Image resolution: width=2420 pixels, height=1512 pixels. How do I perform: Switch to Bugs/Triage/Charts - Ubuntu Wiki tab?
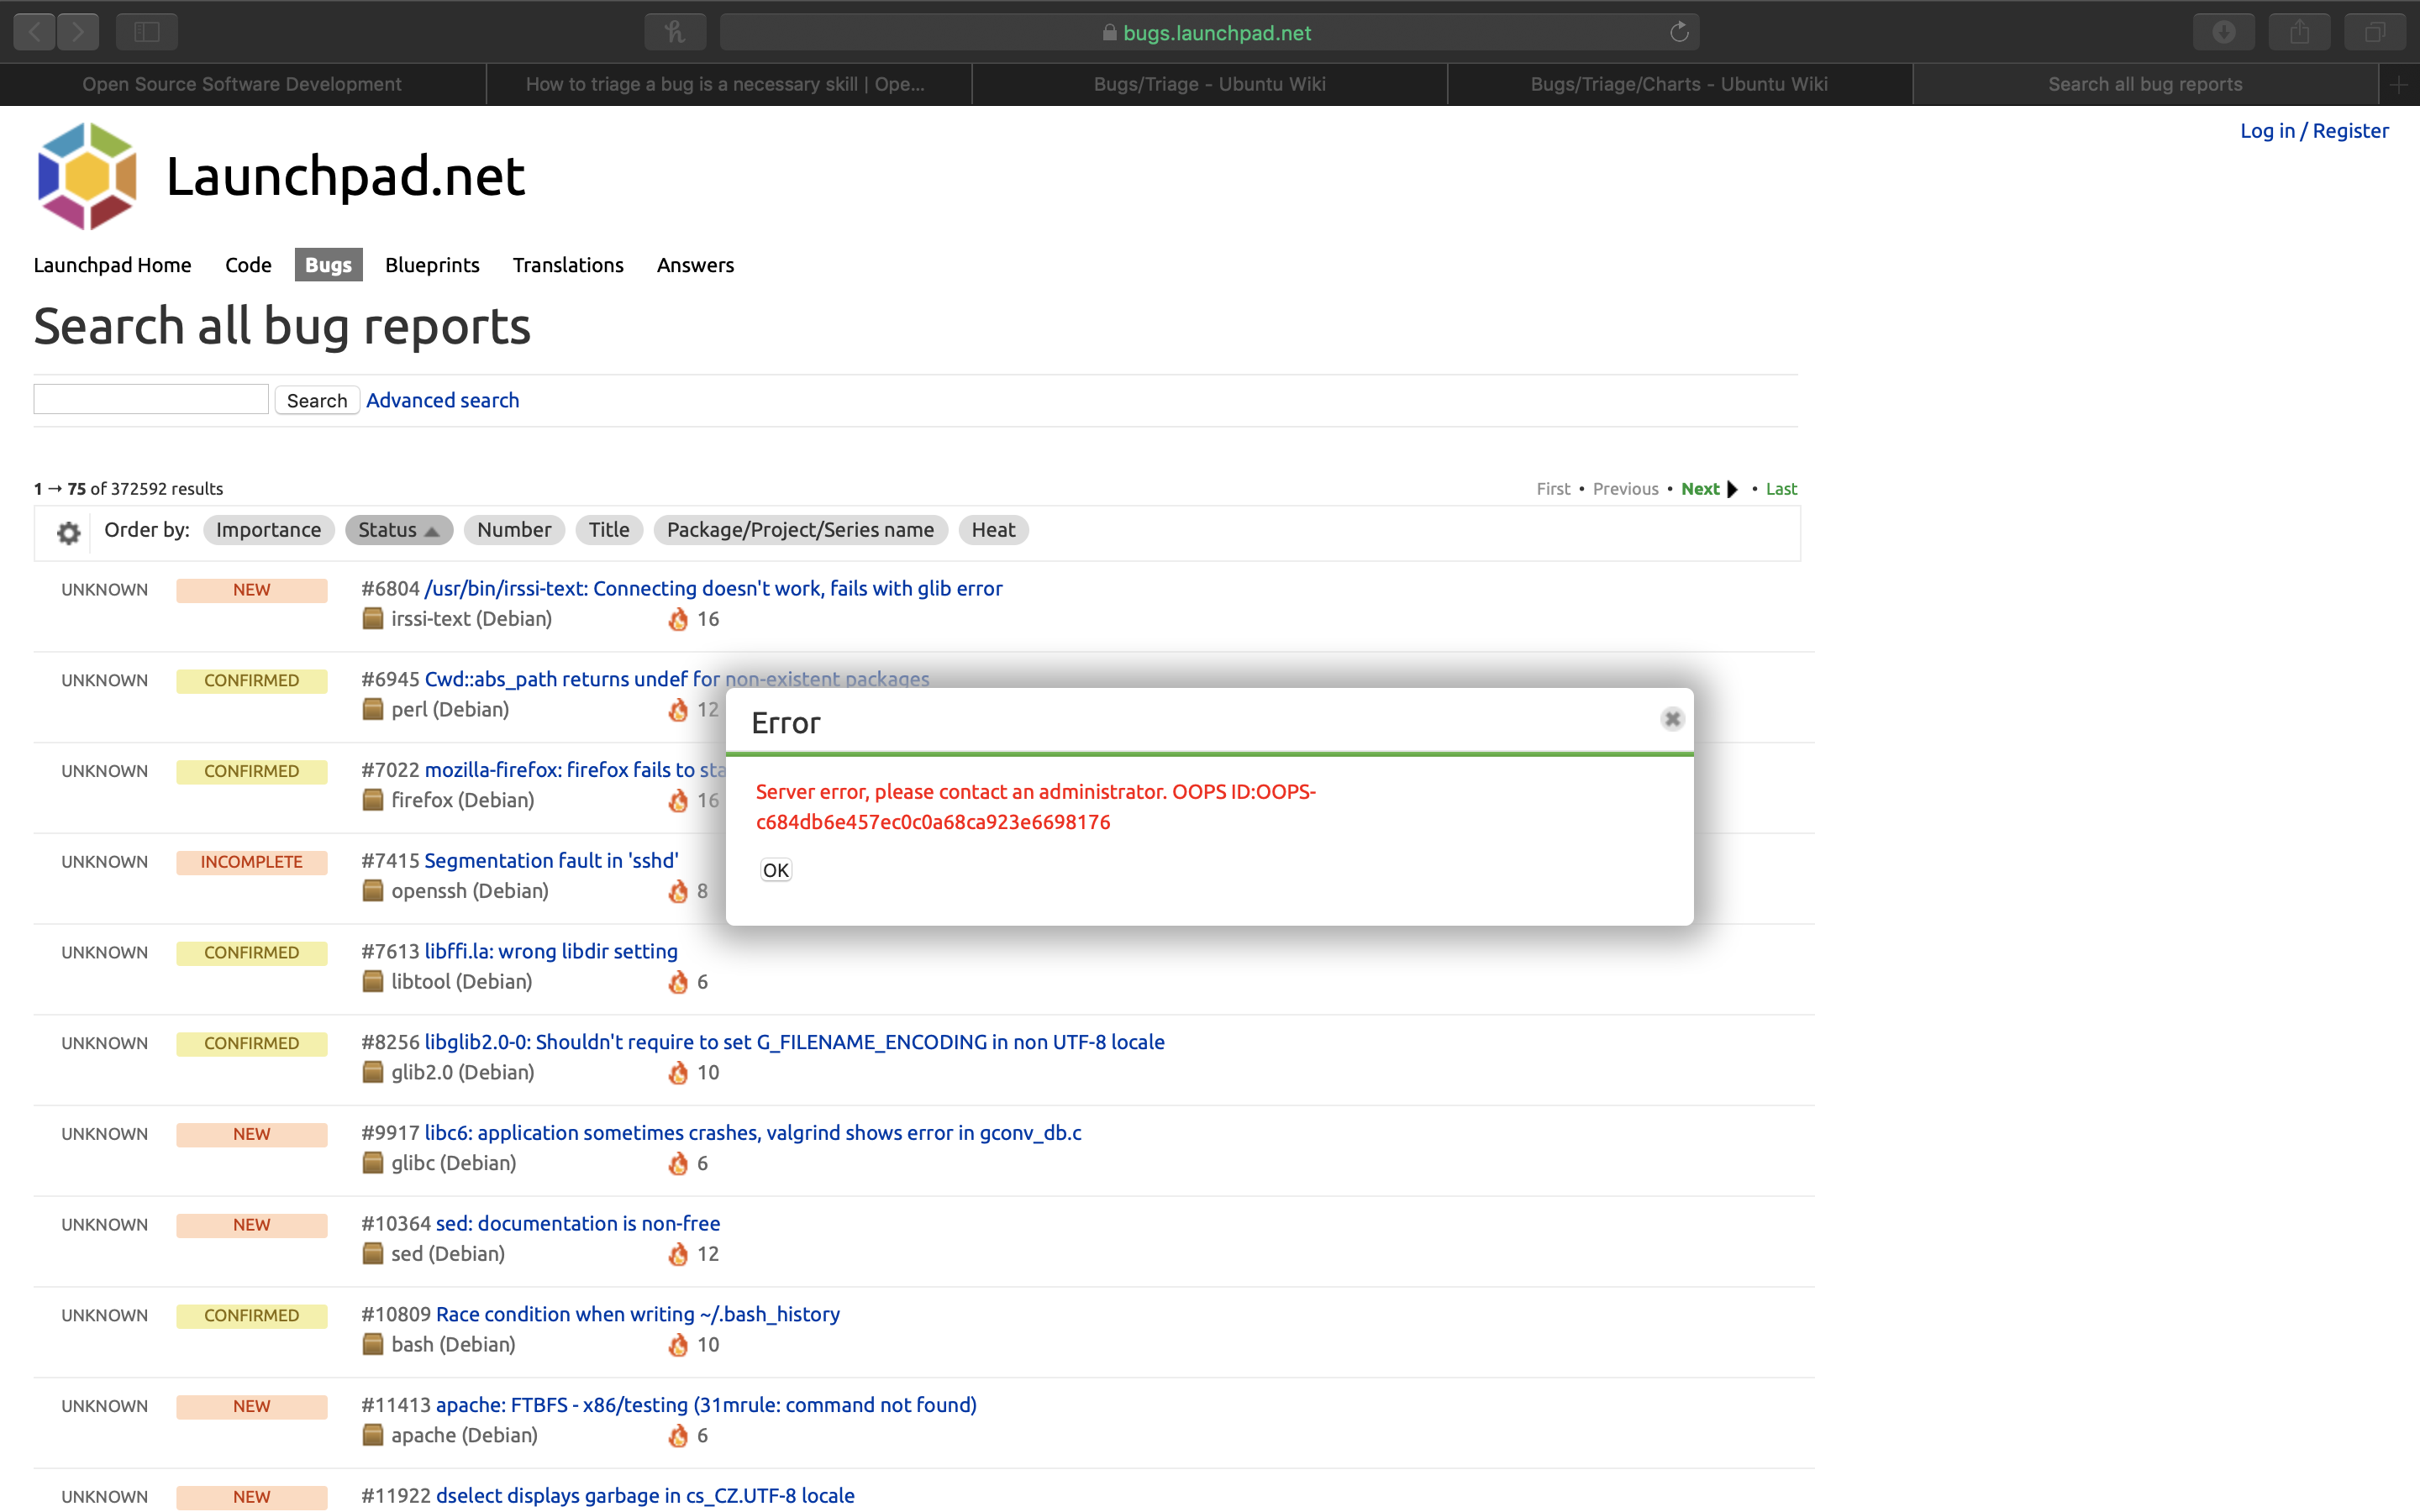(x=1679, y=85)
